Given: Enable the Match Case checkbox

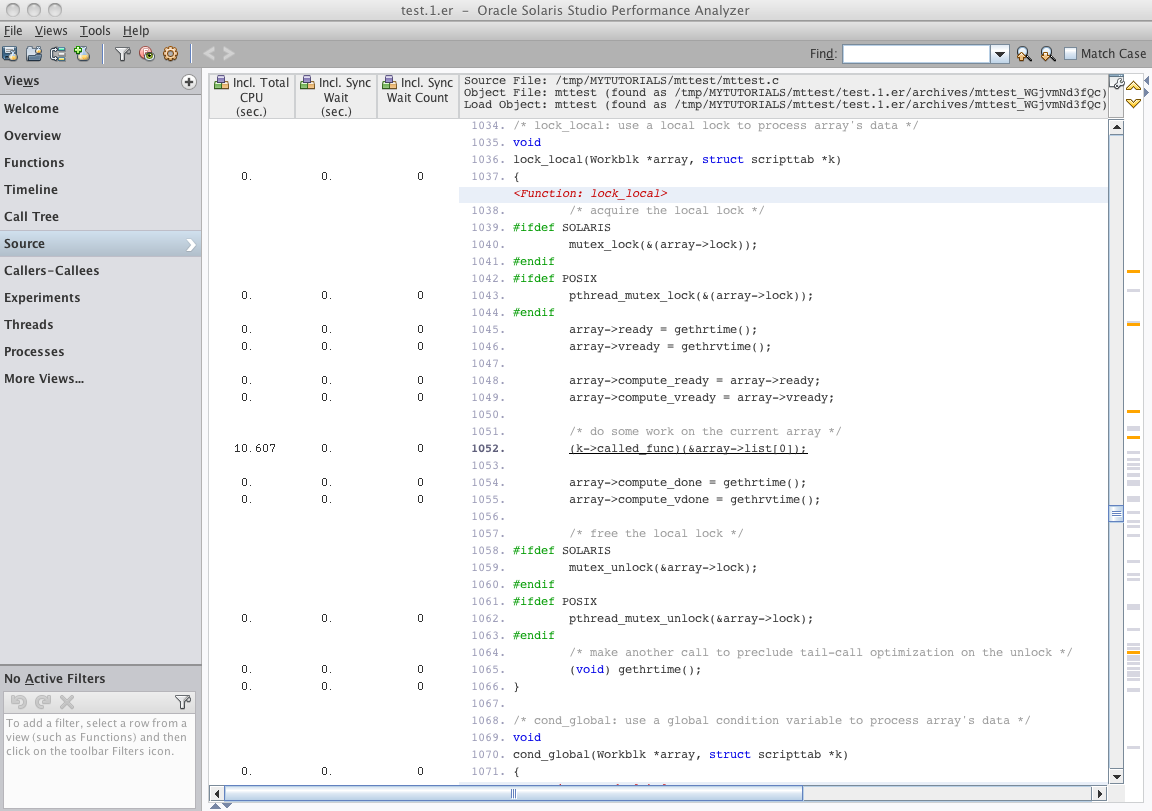Looking at the screenshot, I should click(x=1071, y=54).
